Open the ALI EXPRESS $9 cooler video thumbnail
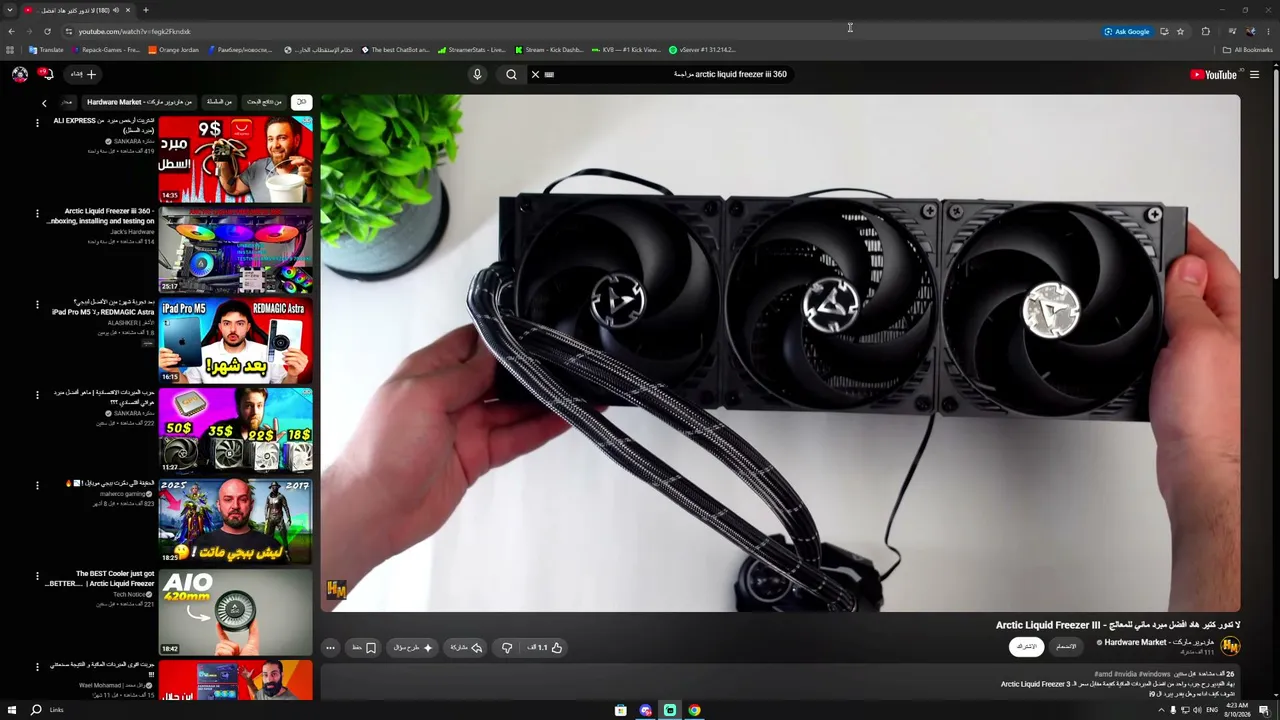 click(235, 159)
